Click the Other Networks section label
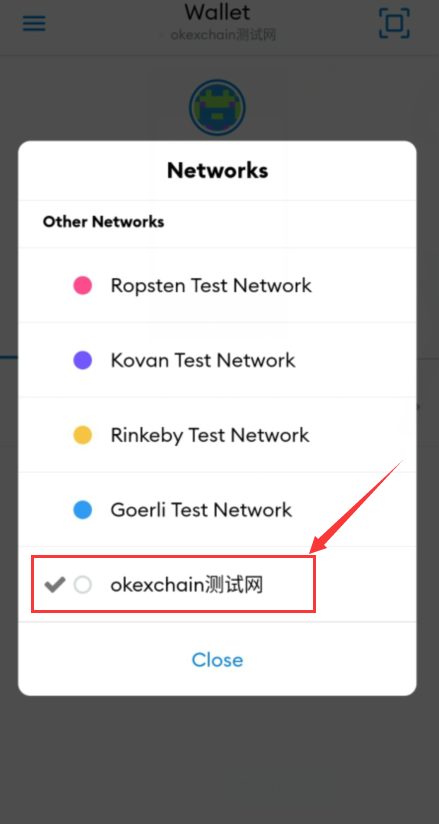 click(x=104, y=222)
